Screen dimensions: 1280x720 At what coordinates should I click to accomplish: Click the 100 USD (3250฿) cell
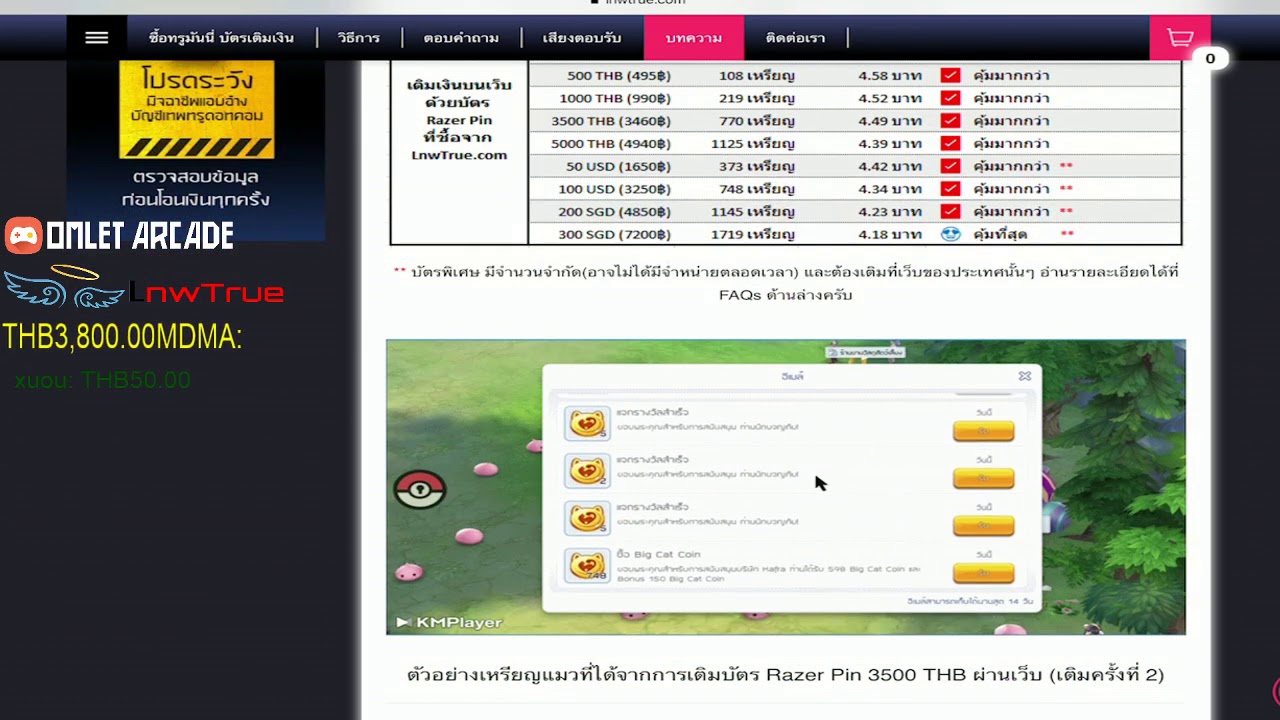click(x=614, y=189)
